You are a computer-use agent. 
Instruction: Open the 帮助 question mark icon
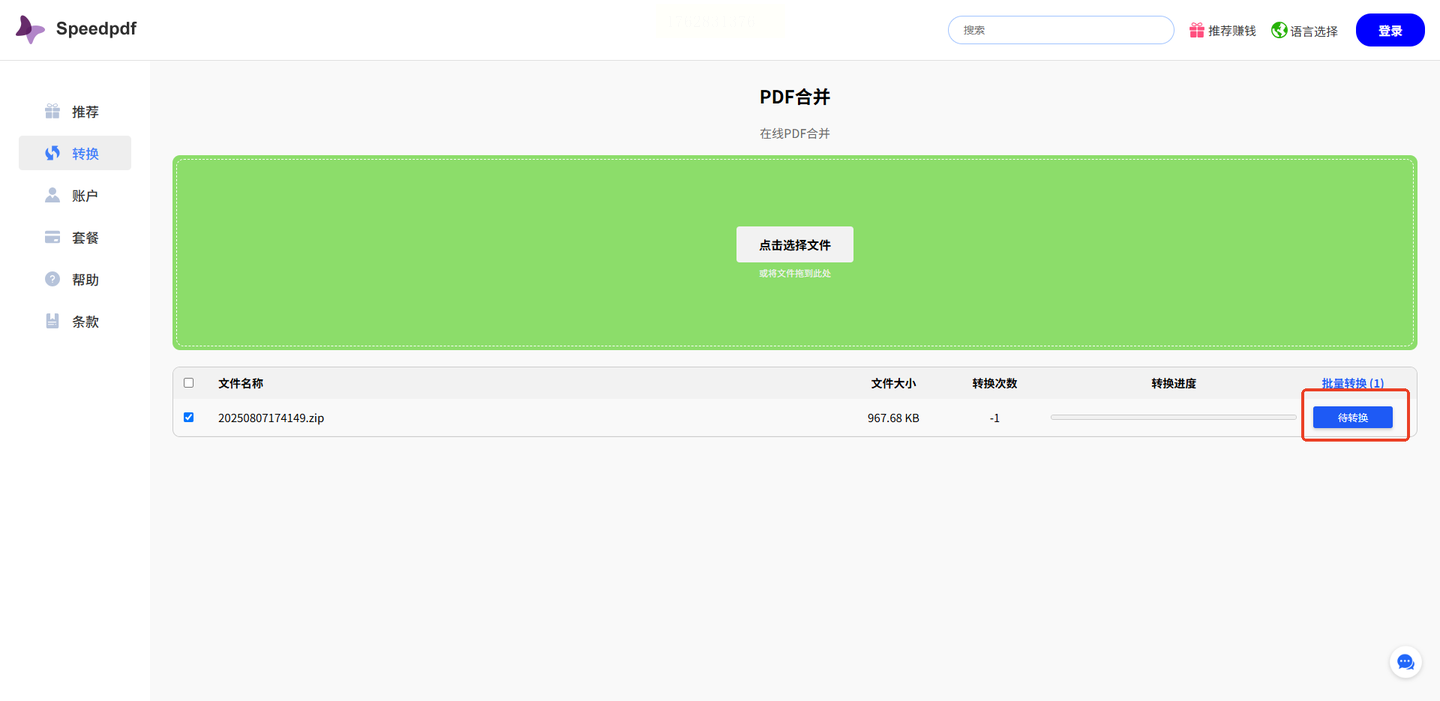[x=52, y=279]
